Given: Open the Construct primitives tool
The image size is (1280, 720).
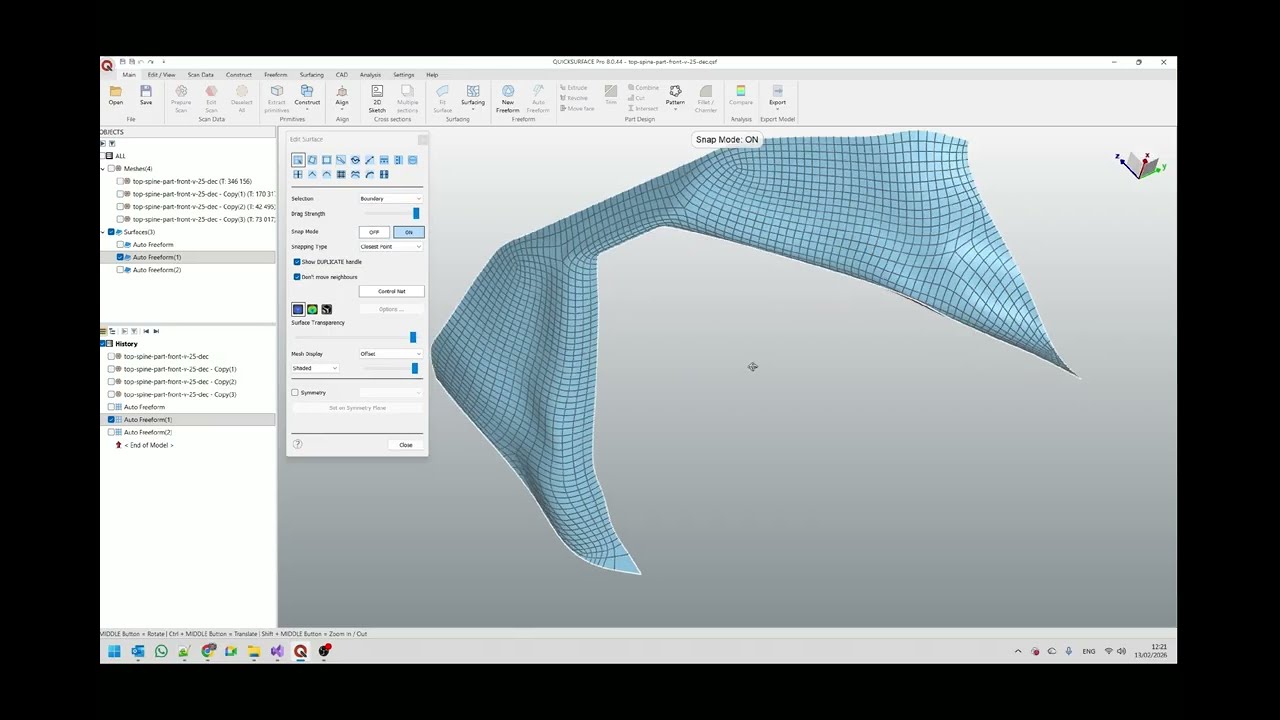Looking at the screenshot, I should (x=307, y=92).
